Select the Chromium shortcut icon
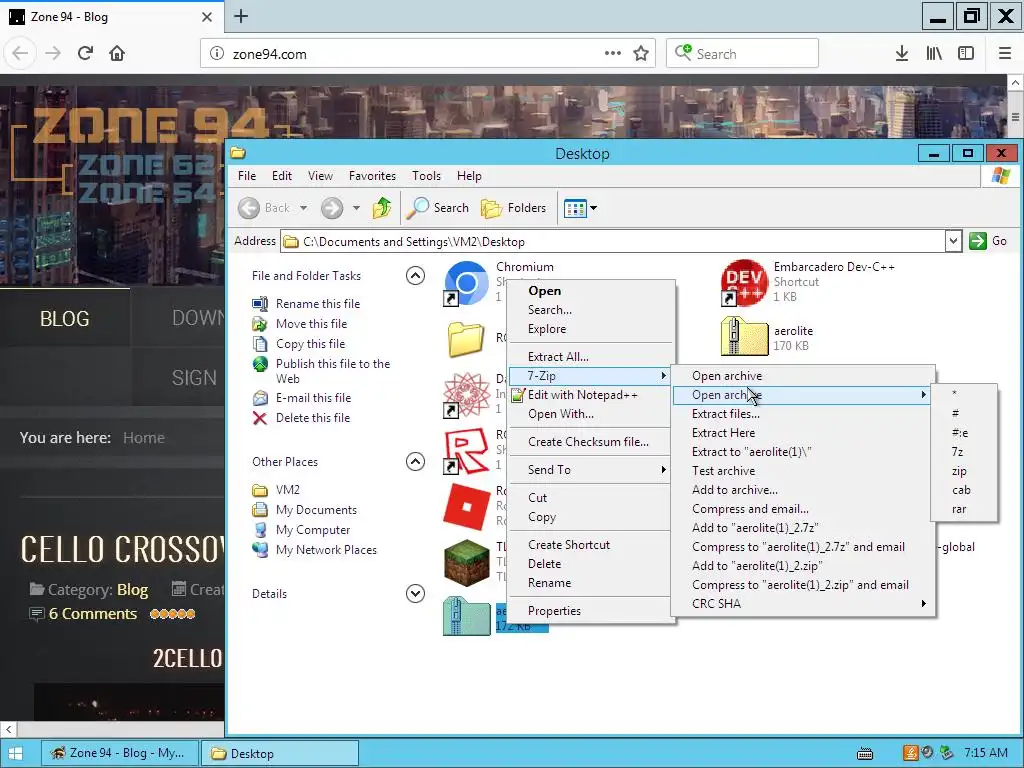This screenshot has width=1024, height=768. click(x=466, y=283)
